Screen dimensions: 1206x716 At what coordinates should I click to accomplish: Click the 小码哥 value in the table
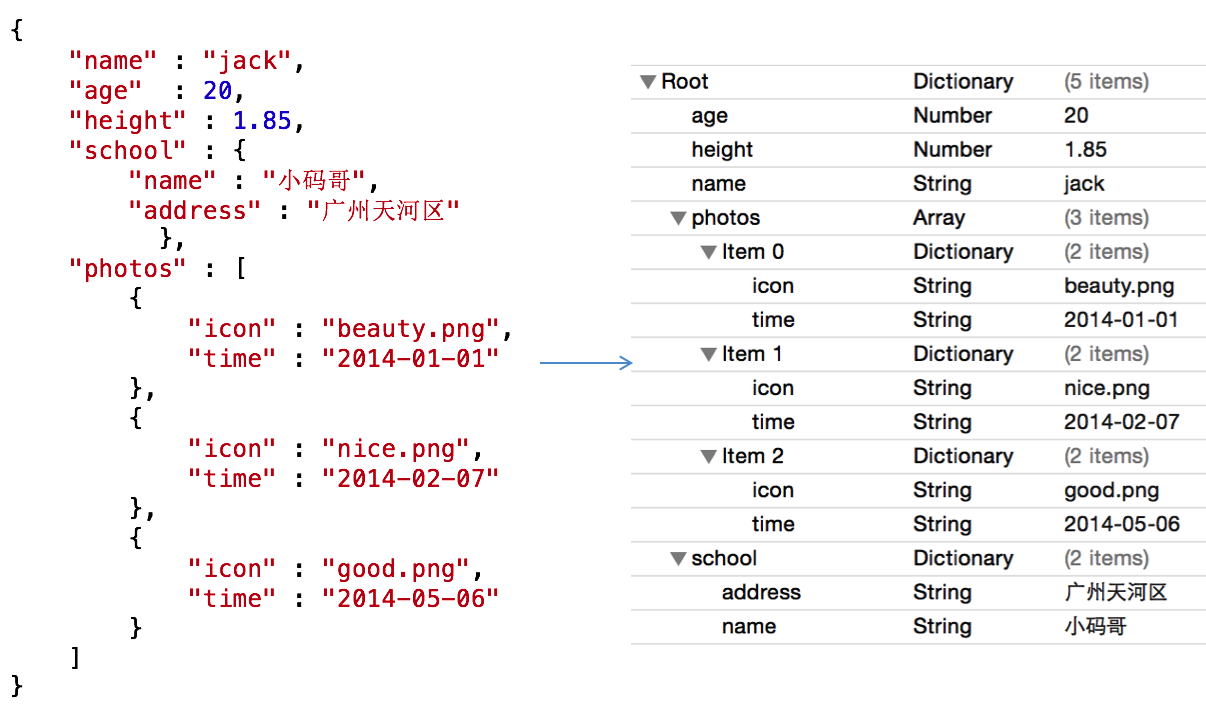click(x=1095, y=626)
